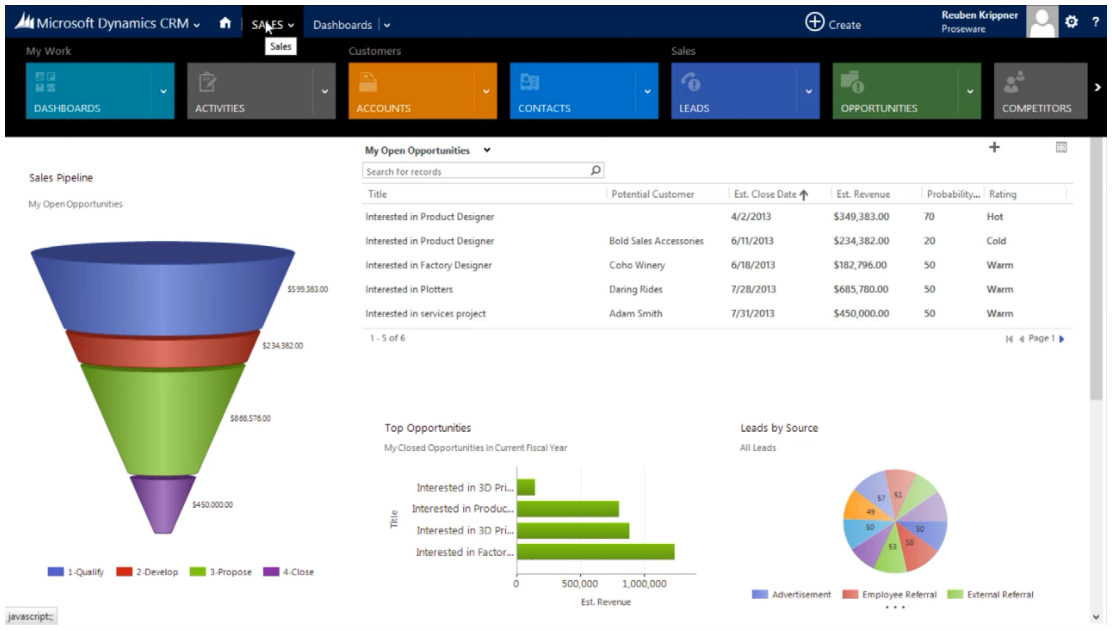Open the Opportunities tile
Screen dimensions: 1112x631
pyautogui.click(x=895, y=91)
